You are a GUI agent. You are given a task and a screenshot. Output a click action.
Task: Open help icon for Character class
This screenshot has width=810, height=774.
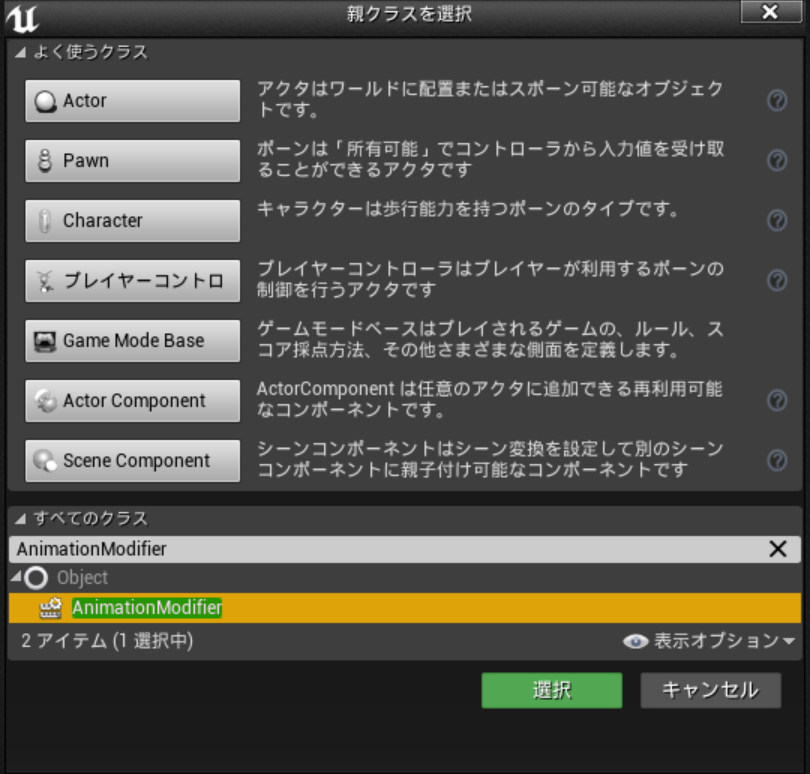point(777,220)
